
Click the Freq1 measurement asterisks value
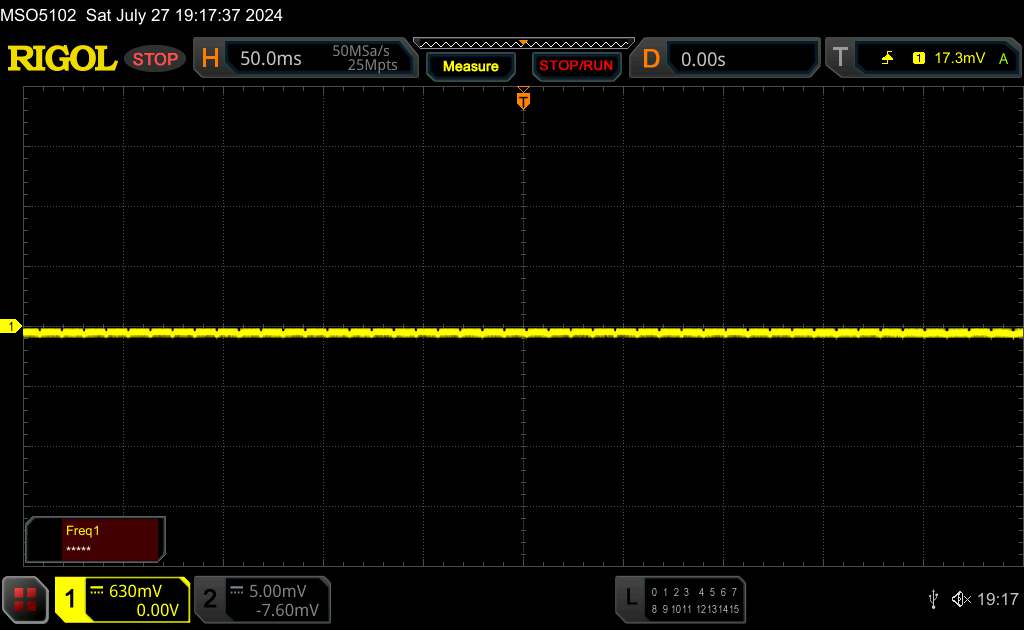coord(78,549)
